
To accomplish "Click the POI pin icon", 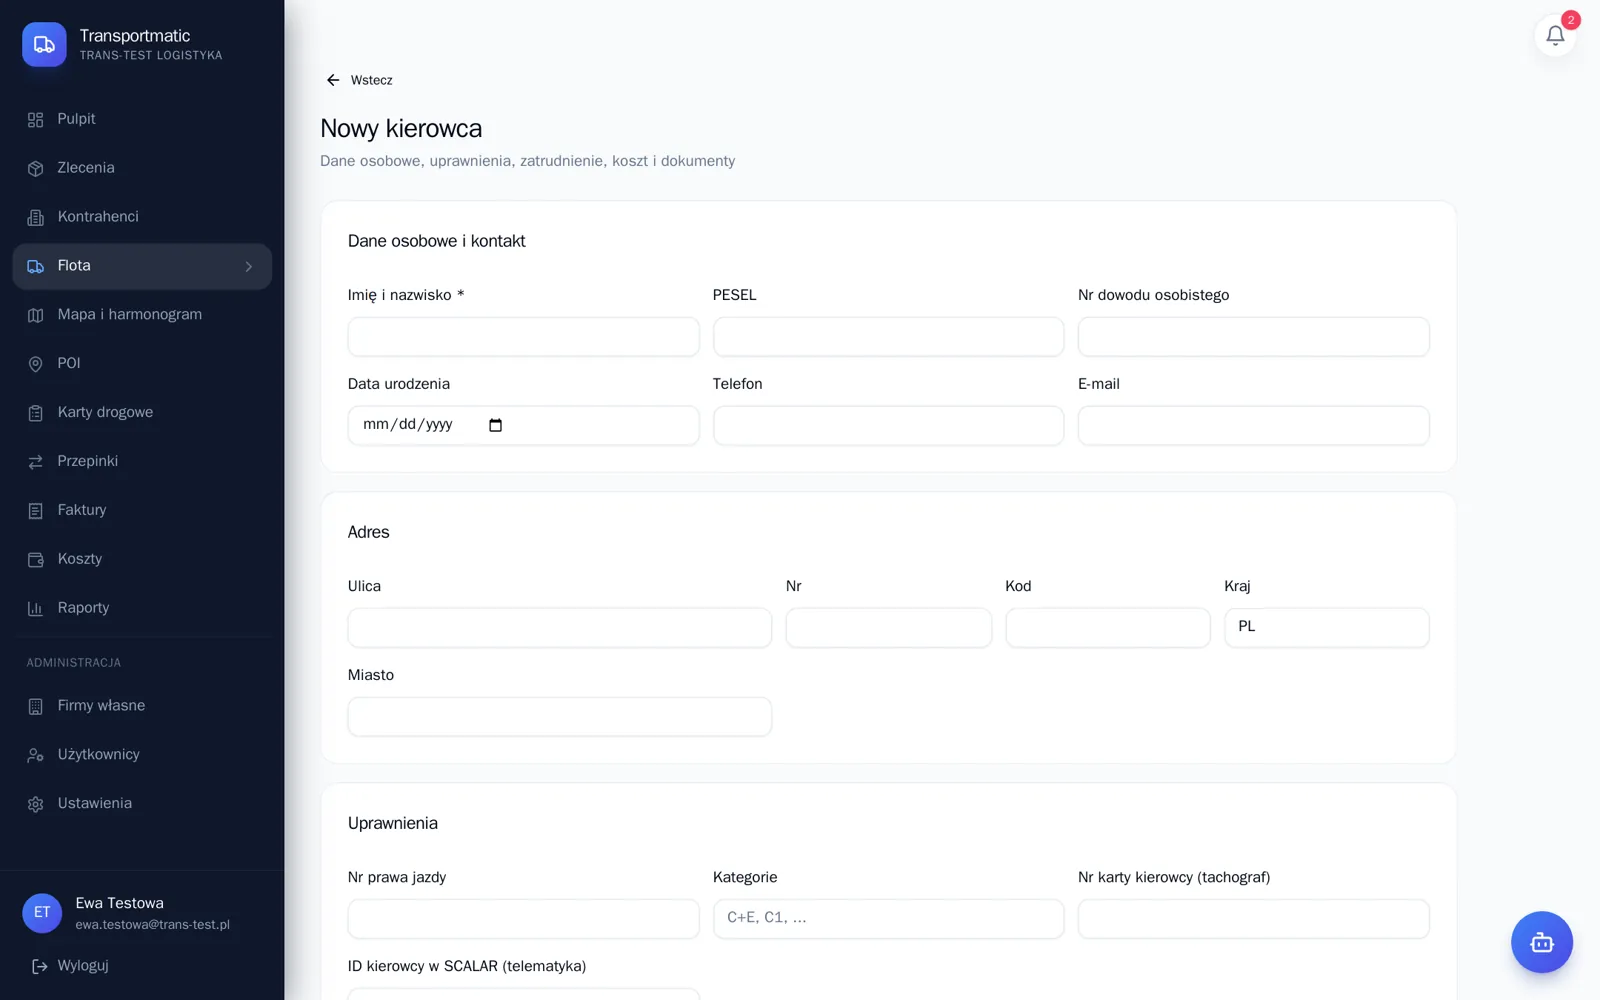I will (x=36, y=364).
